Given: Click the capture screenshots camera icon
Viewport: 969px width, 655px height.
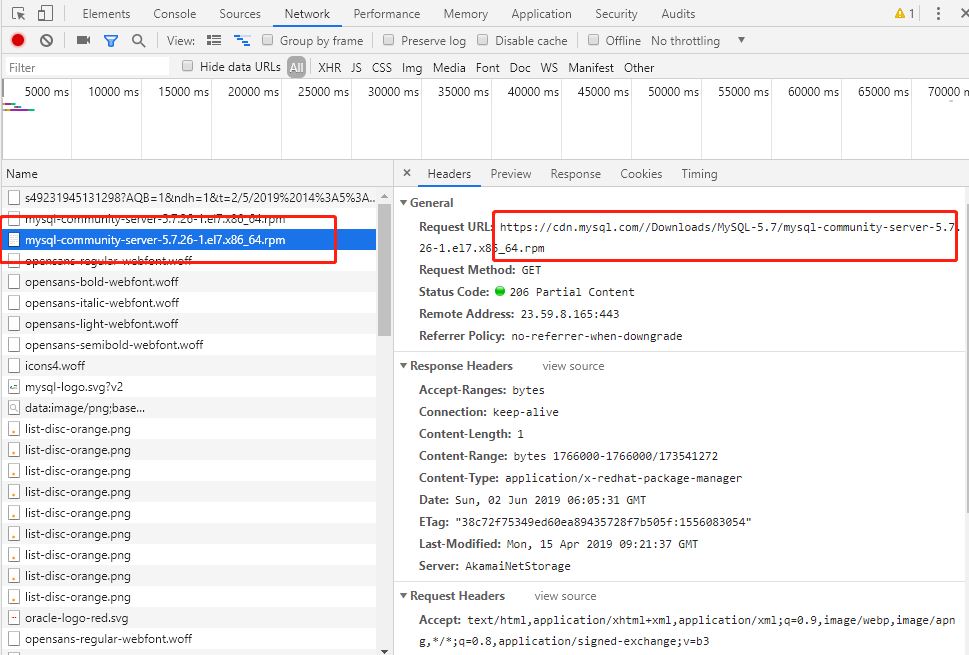Looking at the screenshot, I should click(84, 40).
